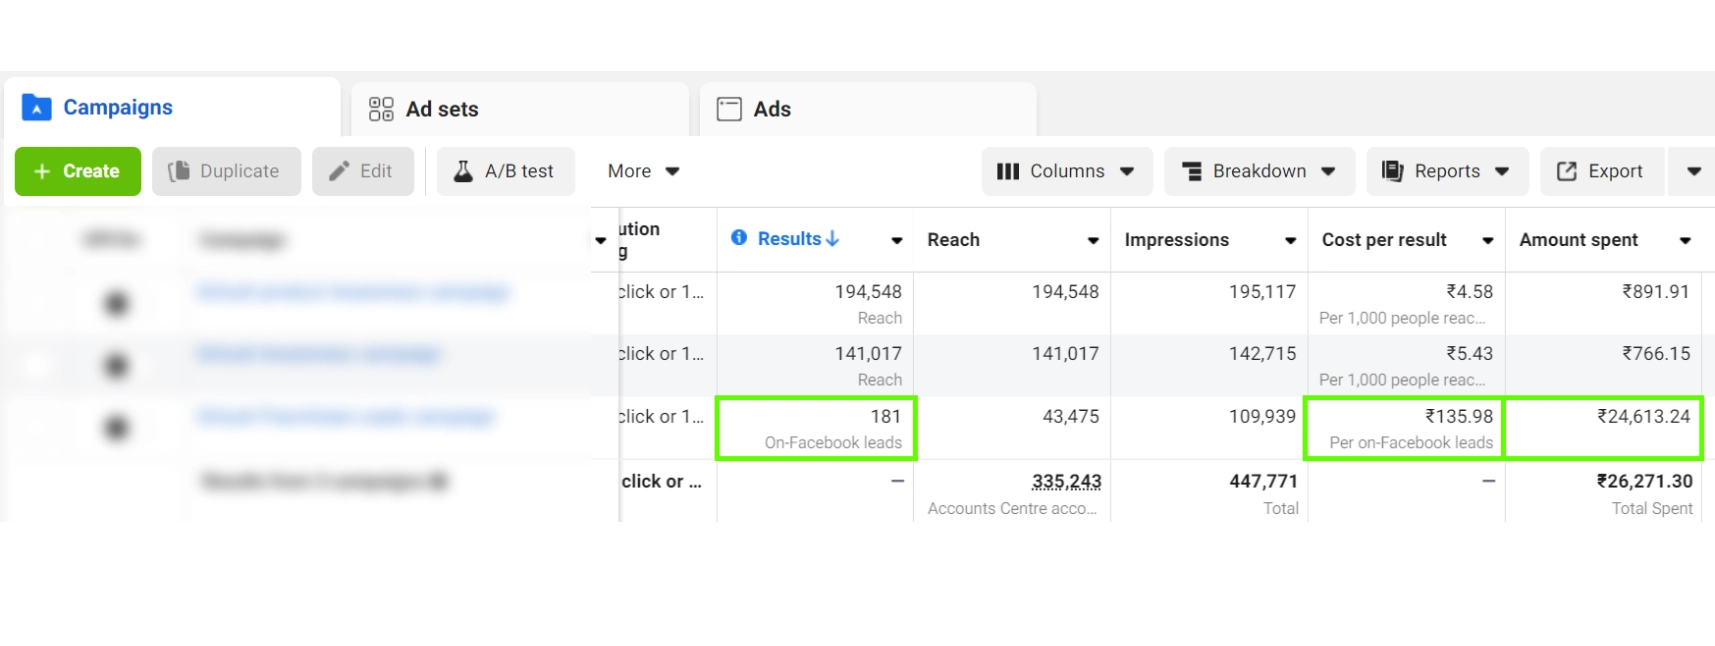The height and width of the screenshot is (646, 1715).
Task: Click the Results info icon
Action: [739, 237]
